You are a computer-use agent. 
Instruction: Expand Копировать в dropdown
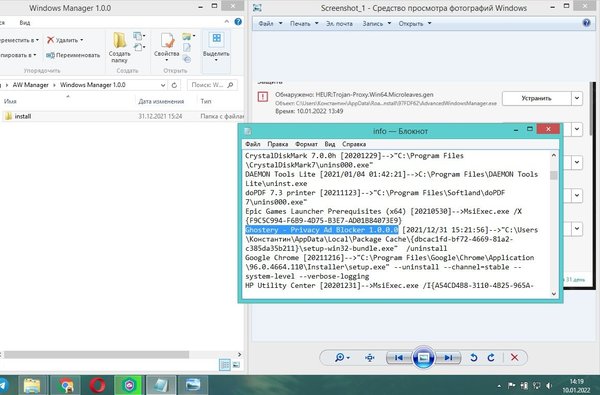[34, 55]
